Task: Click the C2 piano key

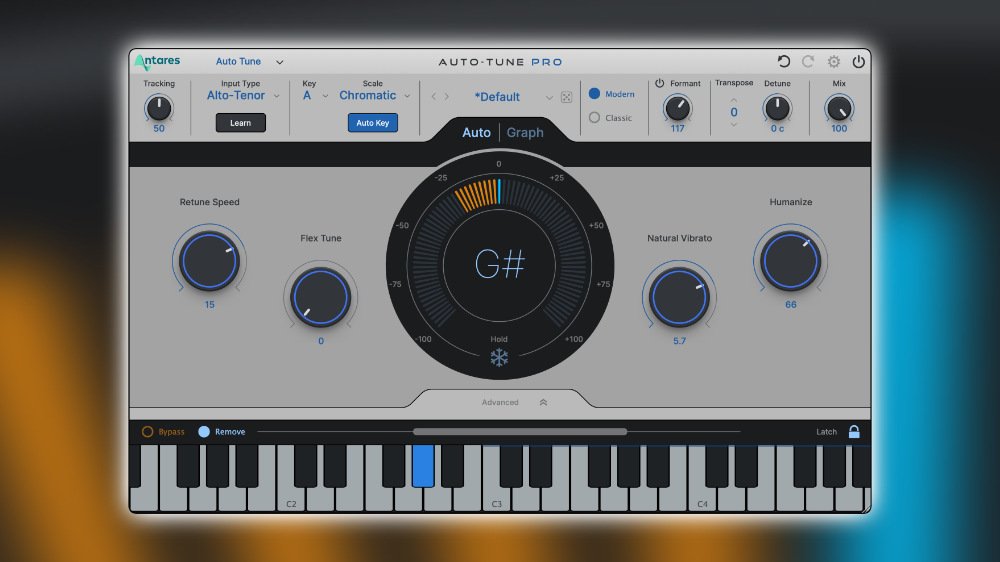Action: [291, 499]
